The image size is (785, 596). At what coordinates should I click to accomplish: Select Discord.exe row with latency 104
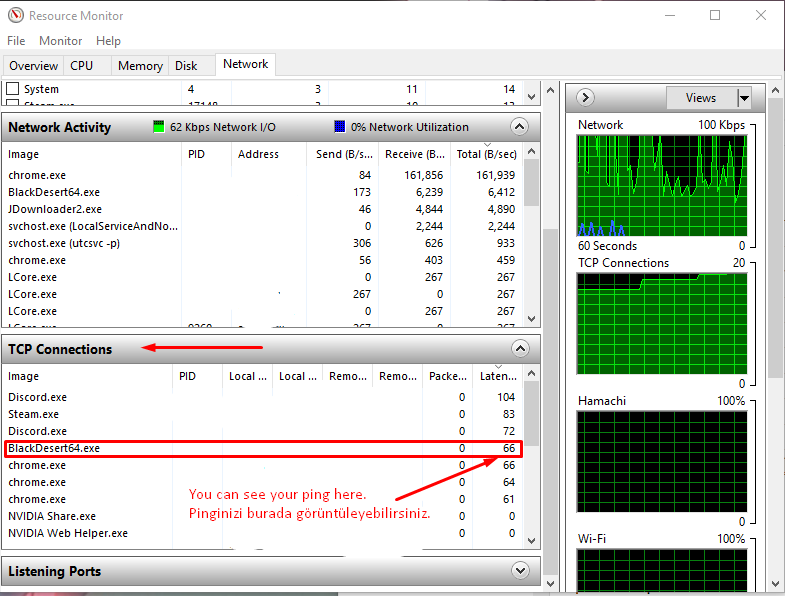262,397
